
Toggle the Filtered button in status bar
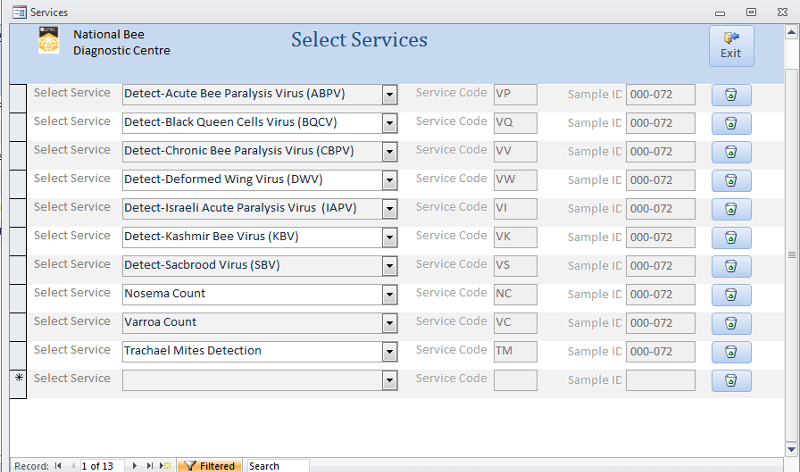click(x=210, y=466)
